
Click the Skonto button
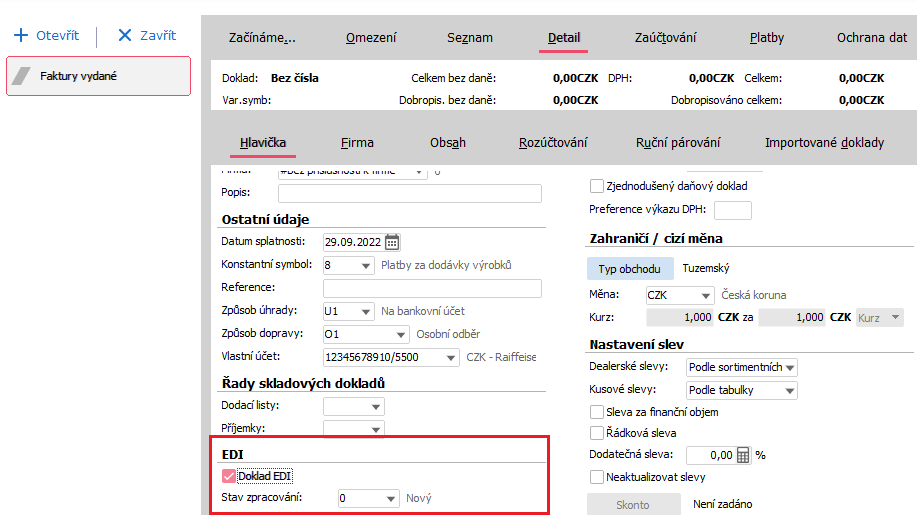pos(633,505)
